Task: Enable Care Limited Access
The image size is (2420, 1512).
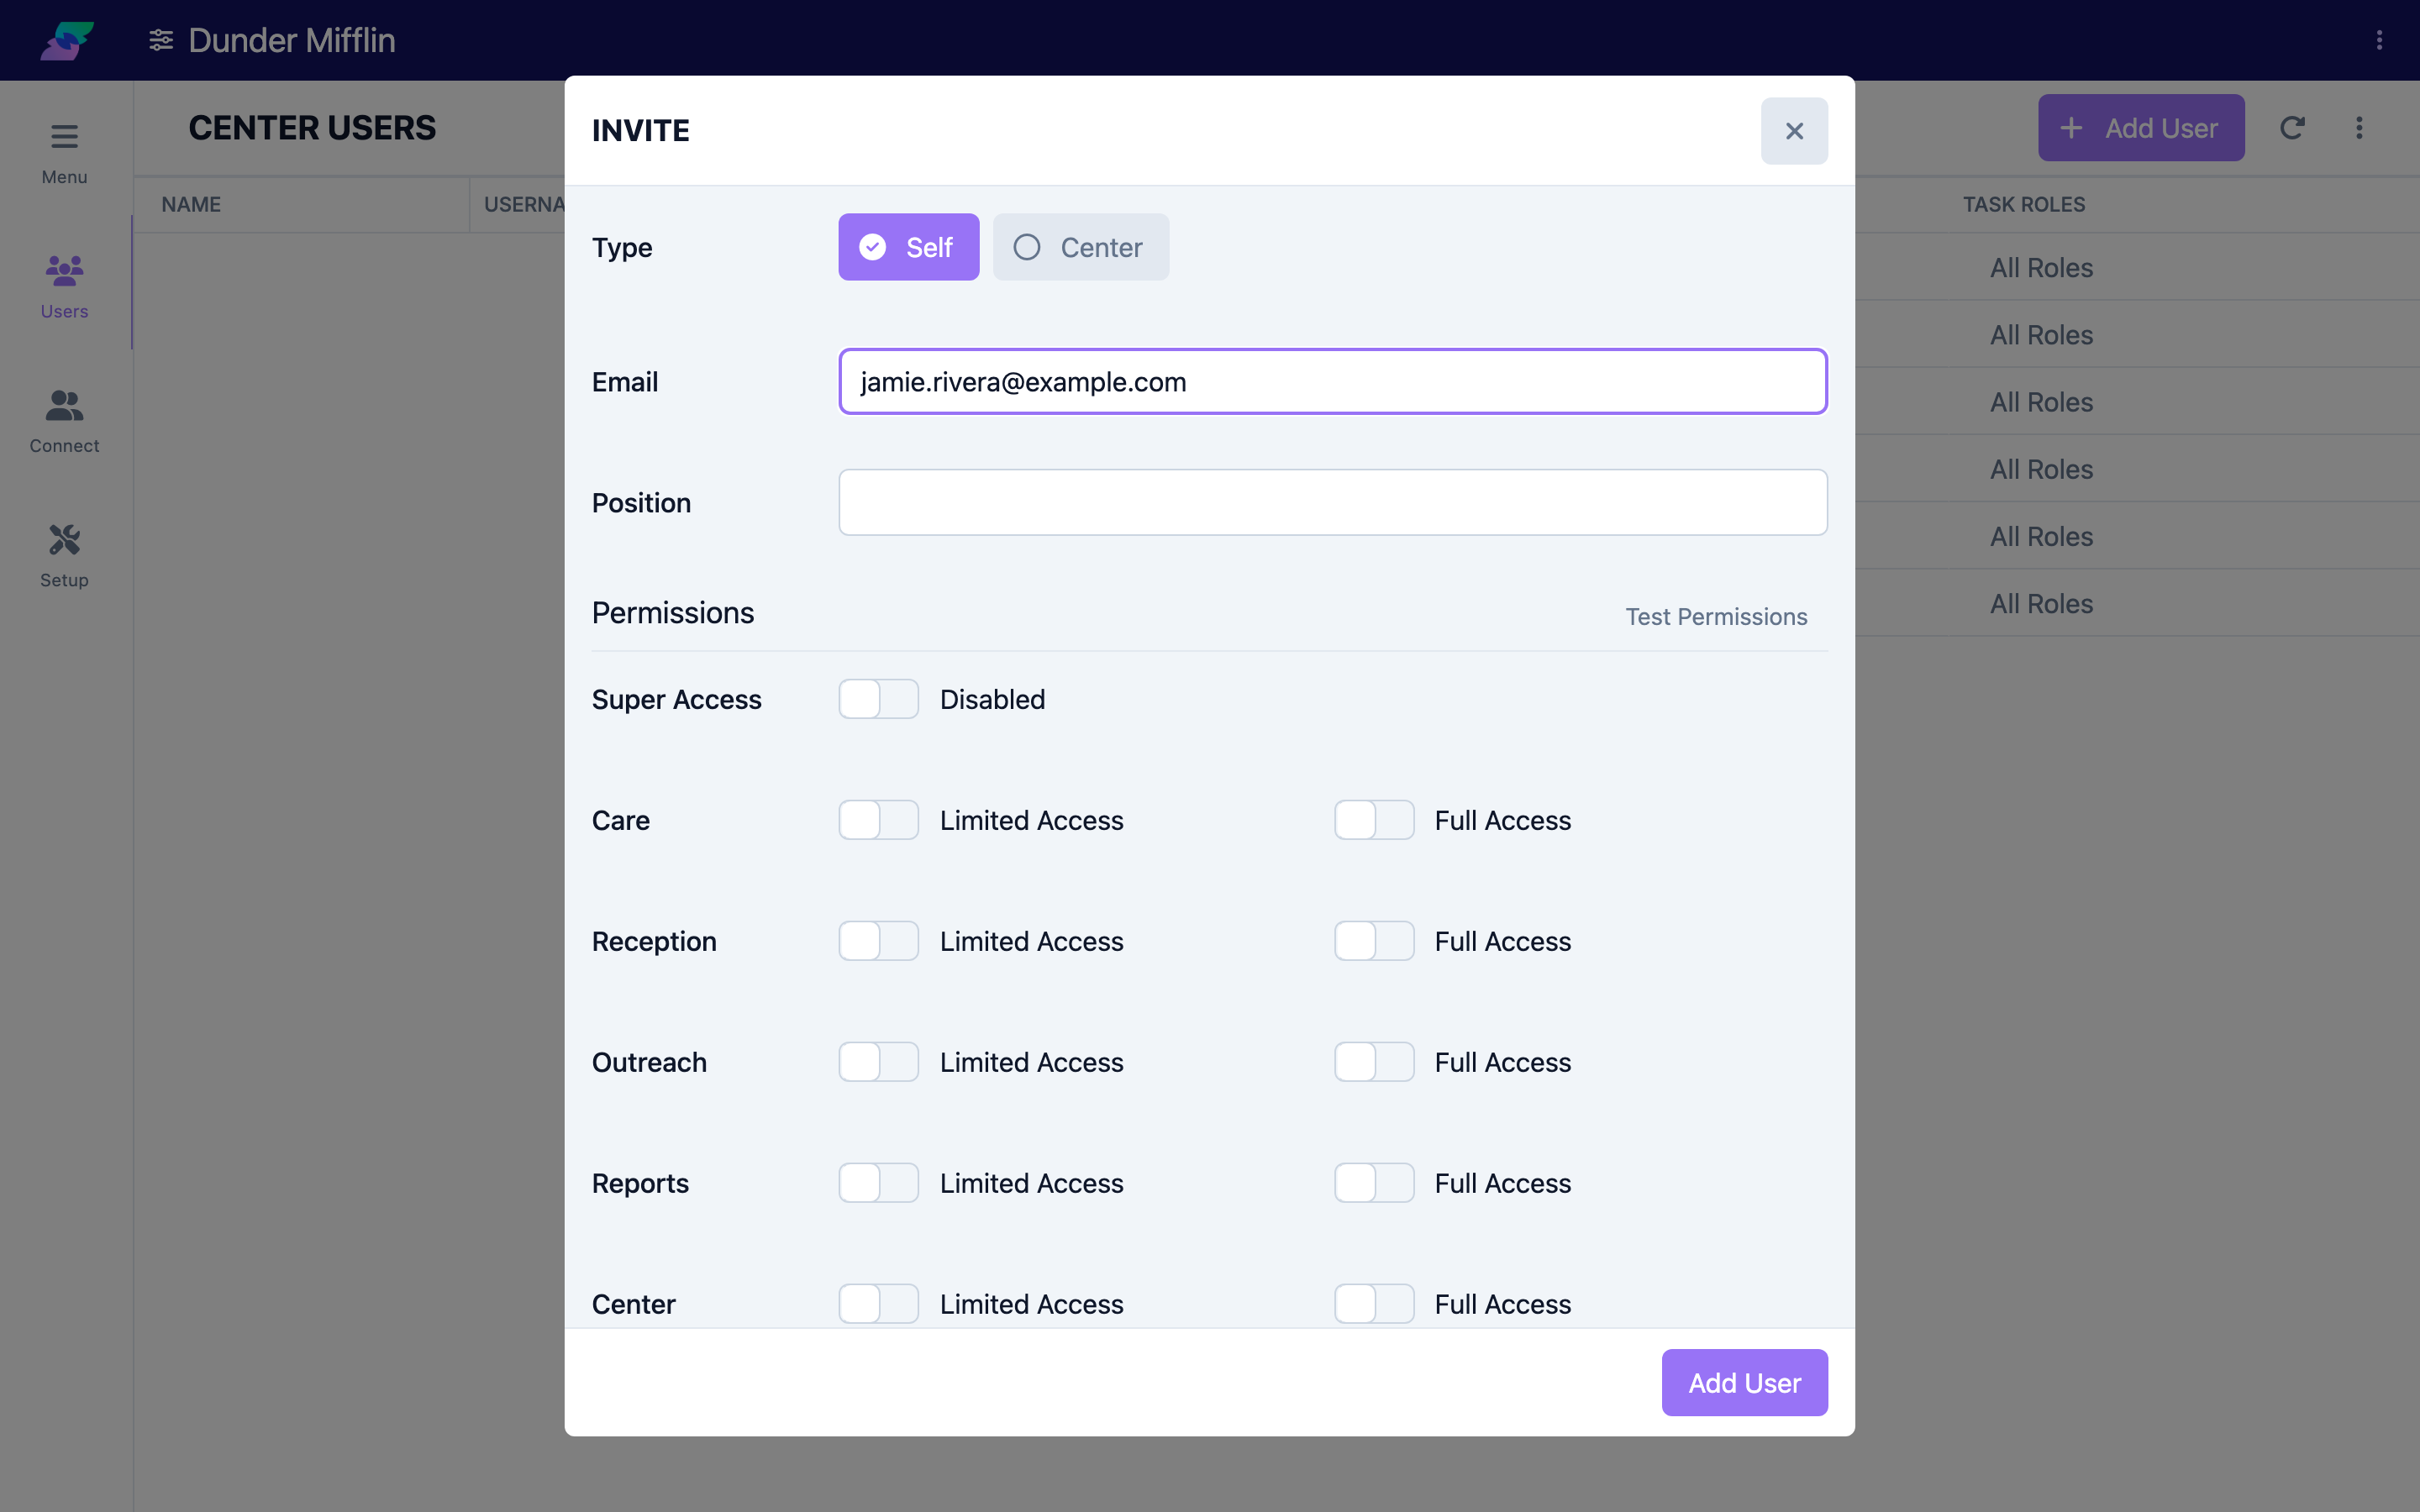Action: coord(878,820)
